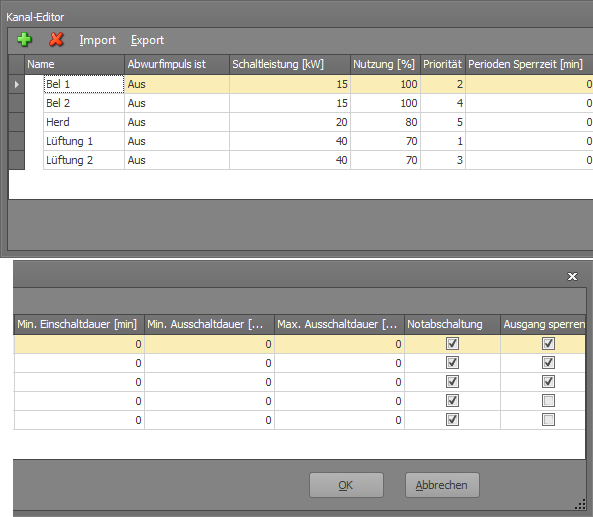Click the Min. Einschaltdauer [min] column header

tap(79, 324)
